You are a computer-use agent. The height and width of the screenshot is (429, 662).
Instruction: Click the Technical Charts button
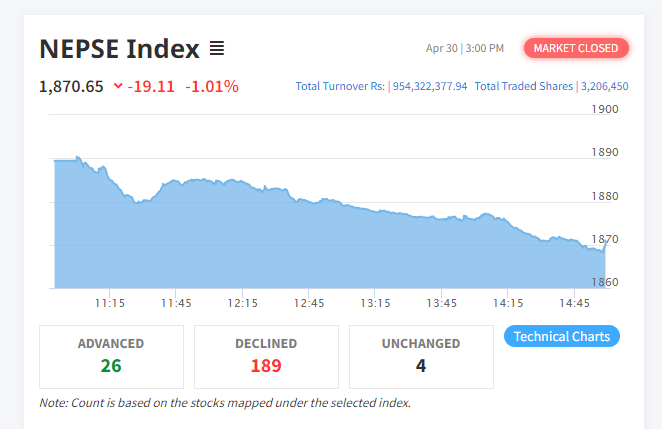coord(562,336)
